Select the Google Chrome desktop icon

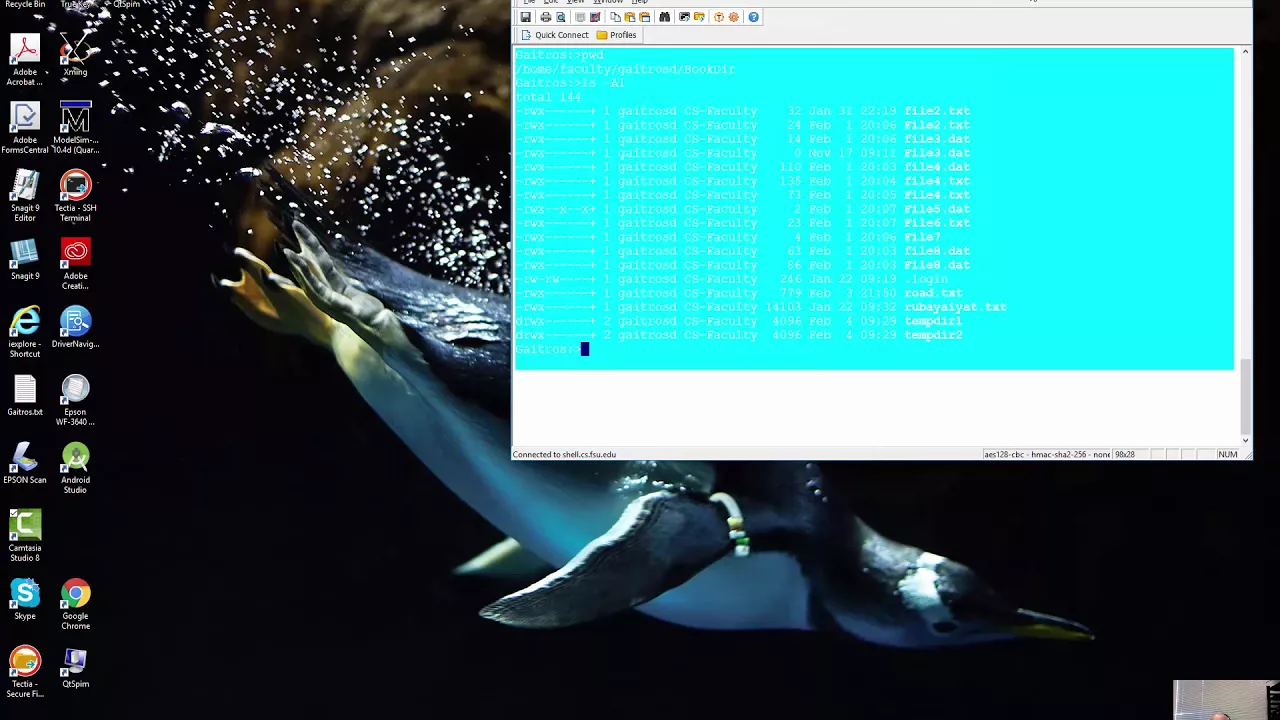(x=75, y=603)
